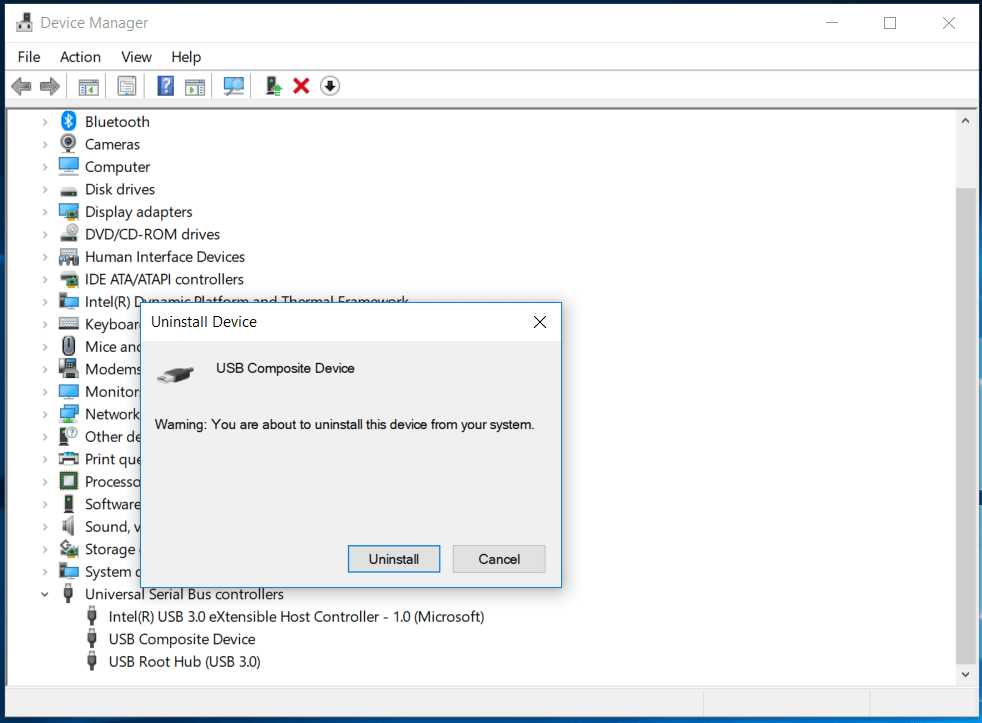The image size is (982, 723).
Task: Select USB Composite Device tree item
Action: [182, 639]
